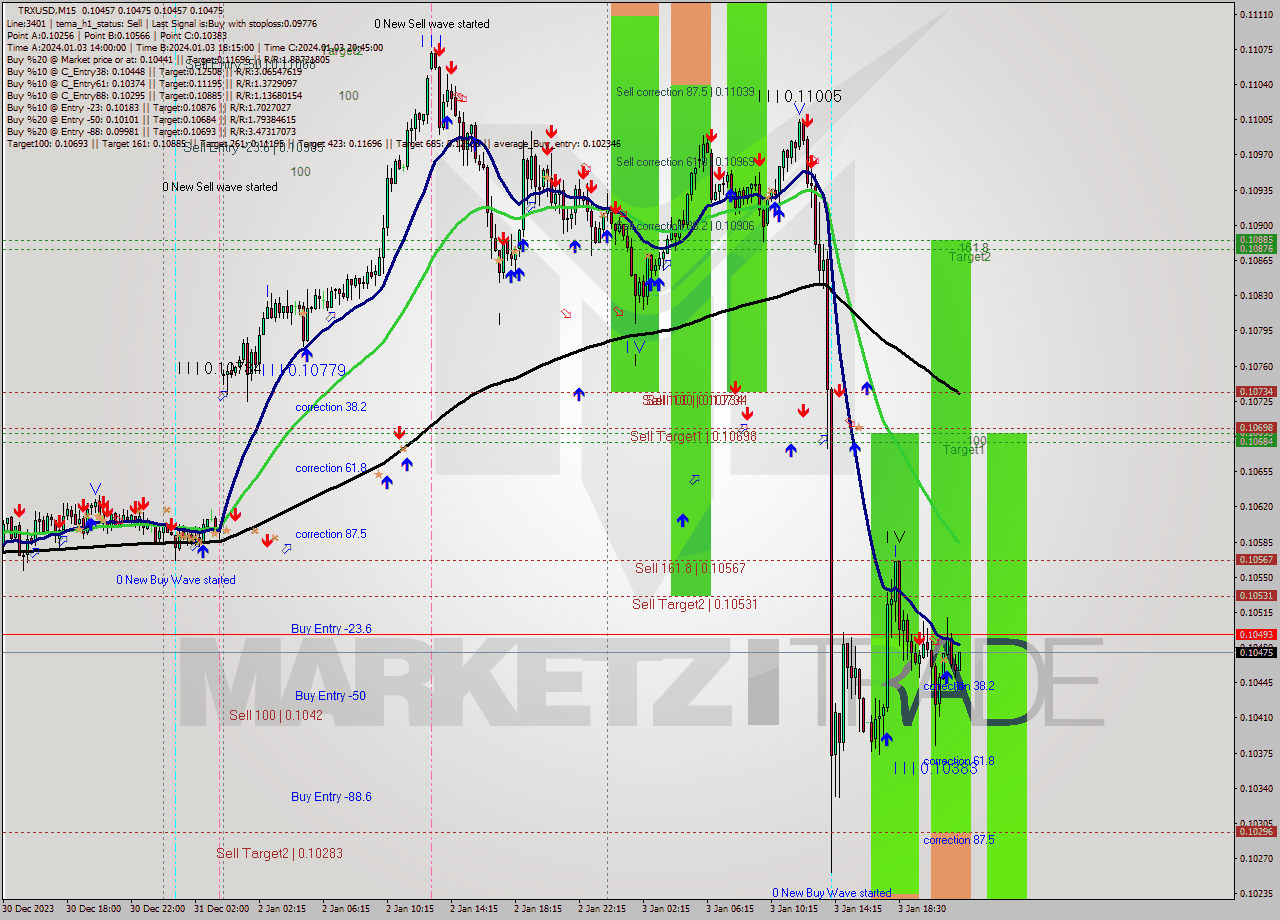Click the 0.10655 price axis label
The height and width of the screenshot is (920, 1280).
pyautogui.click(x=1256, y=471)
